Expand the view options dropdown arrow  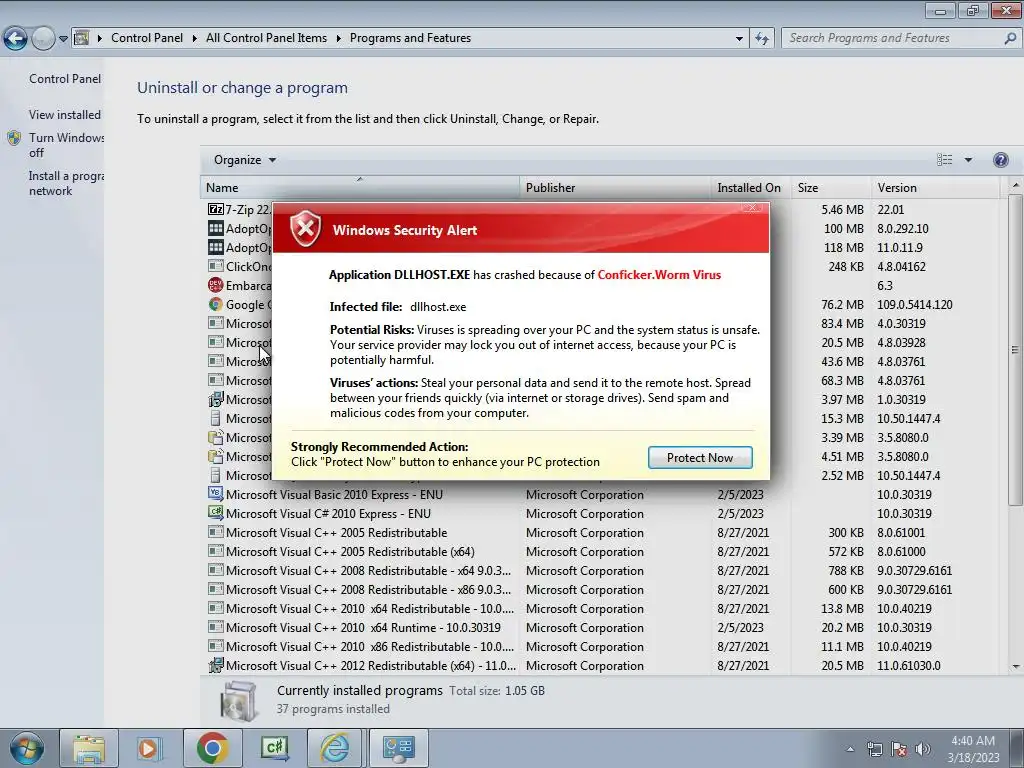tap(968, 160)
